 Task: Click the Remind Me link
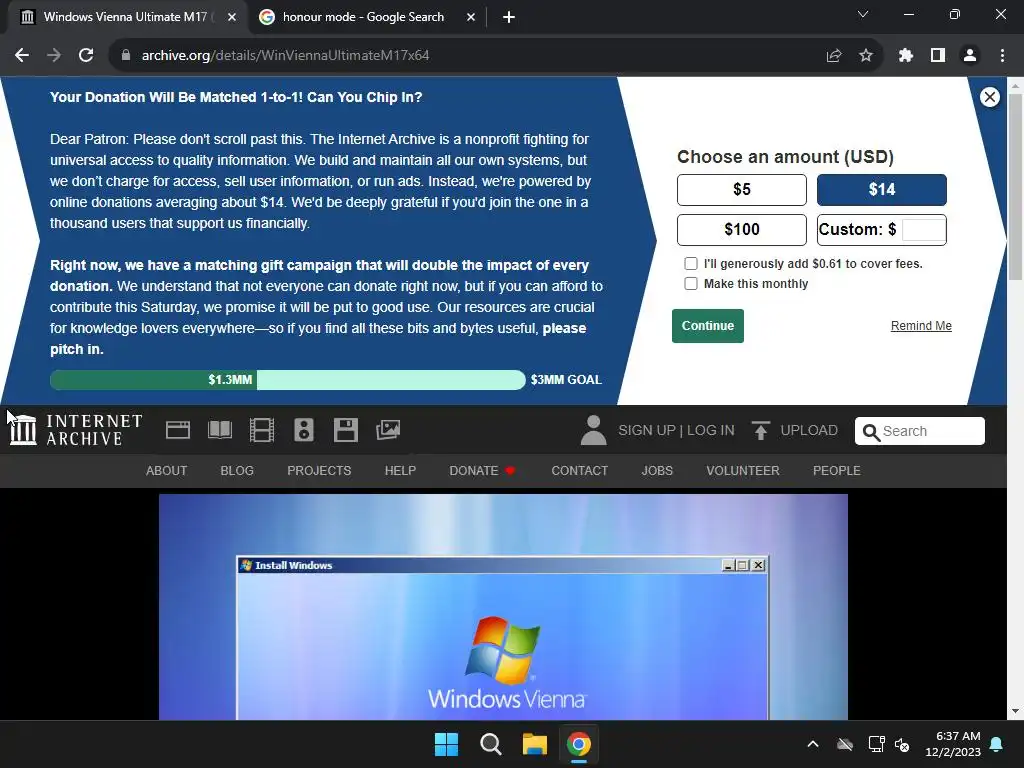[921, 326]
